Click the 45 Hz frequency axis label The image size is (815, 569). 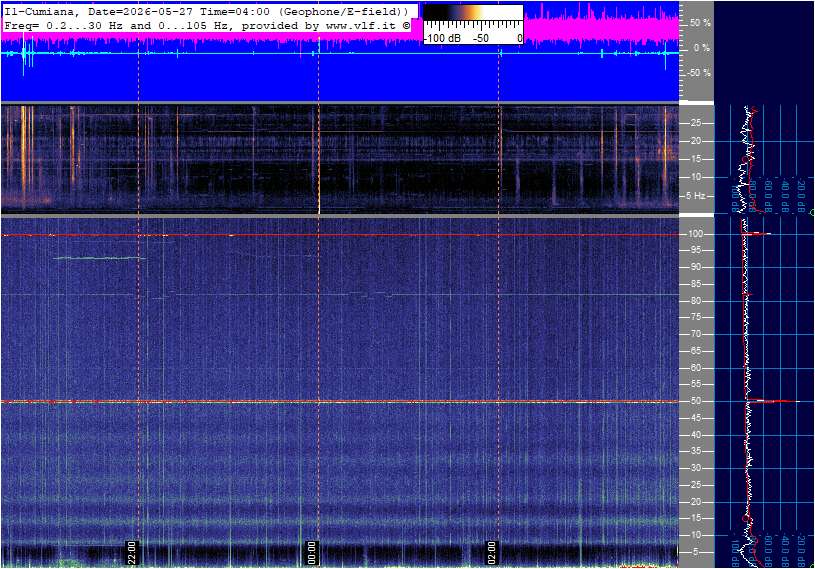pos(695,418)
